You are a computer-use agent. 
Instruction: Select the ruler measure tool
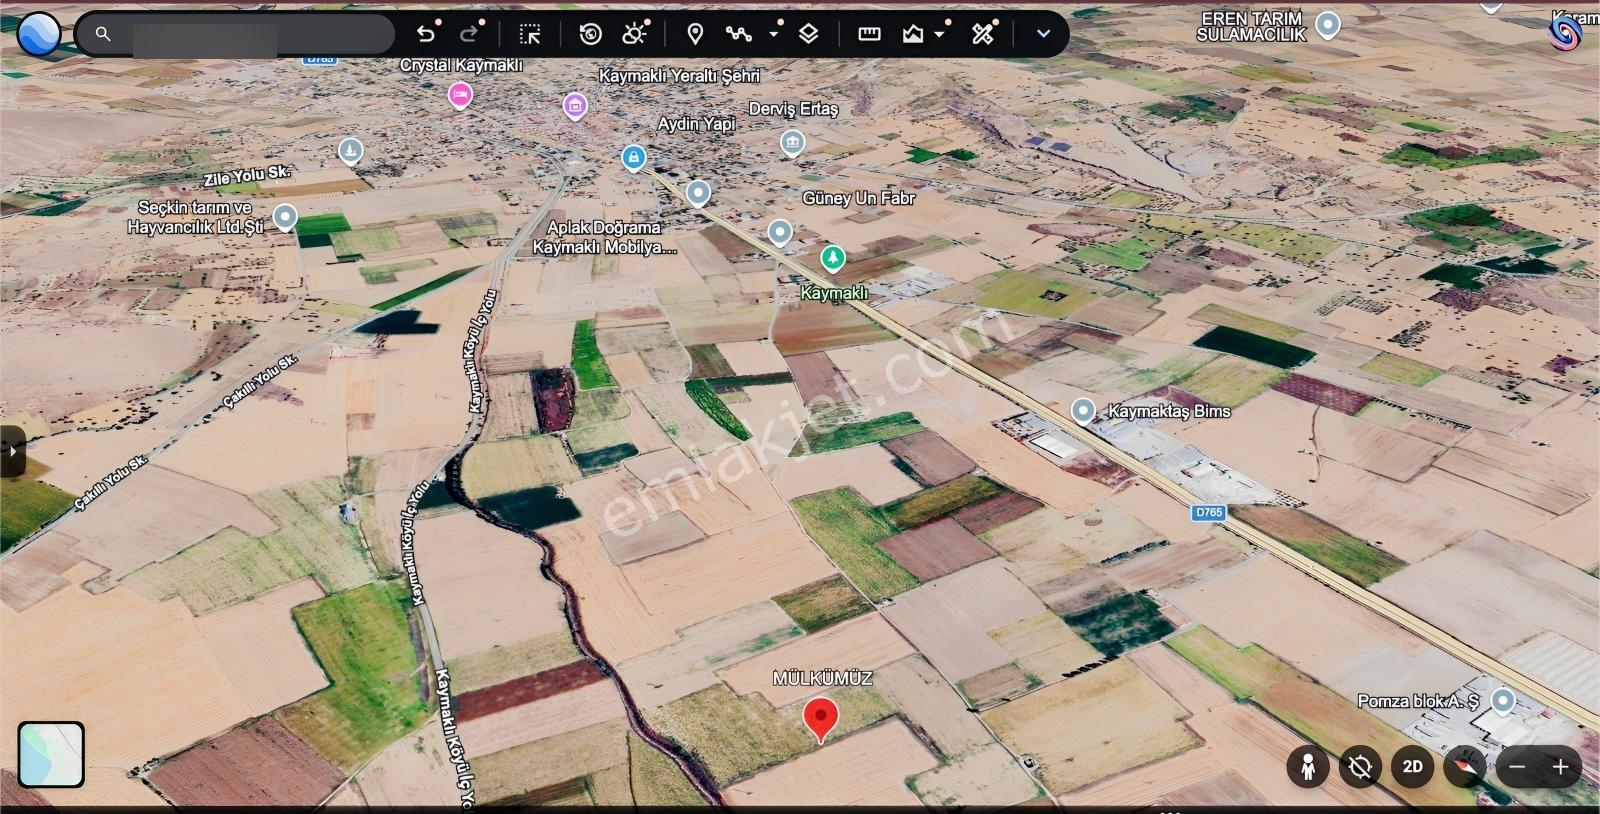[870, 34]
